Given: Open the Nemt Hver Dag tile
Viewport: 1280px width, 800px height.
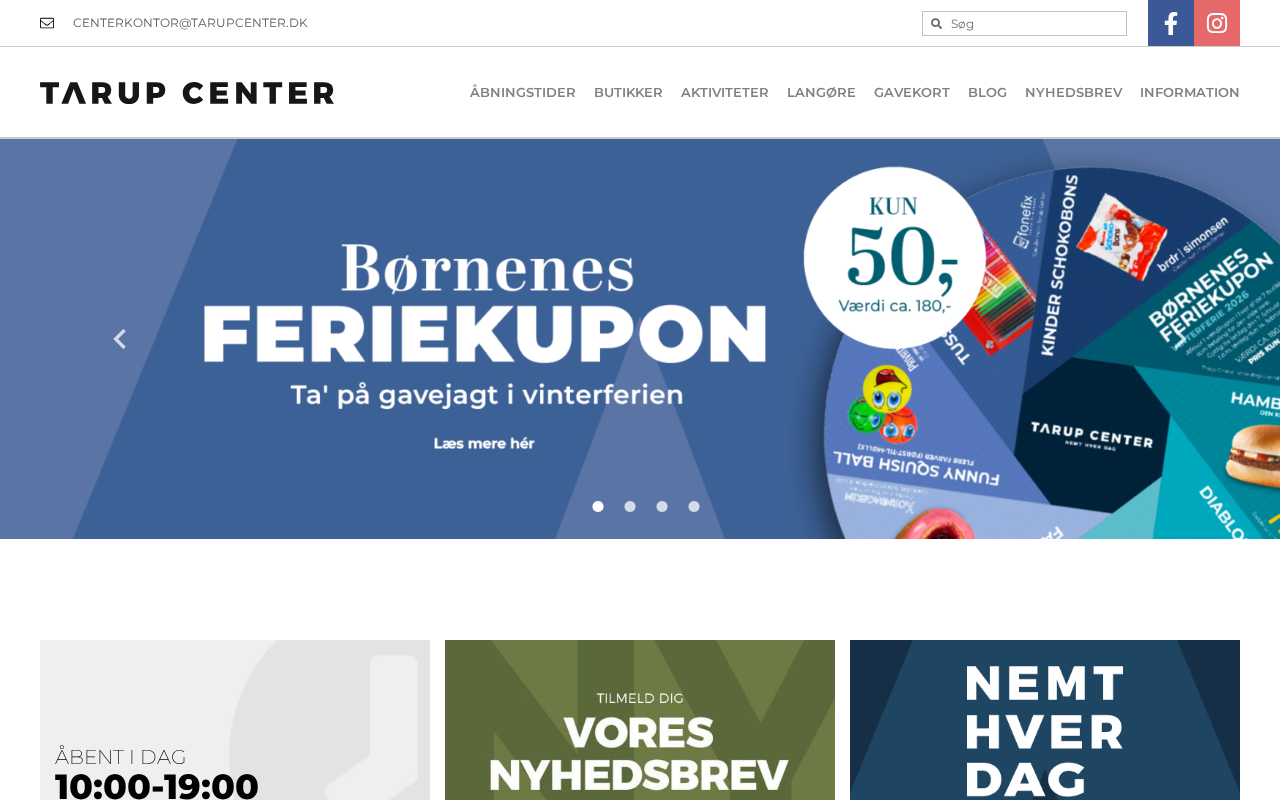Looking at the screenshot, I should click(x=1045, y=720).
